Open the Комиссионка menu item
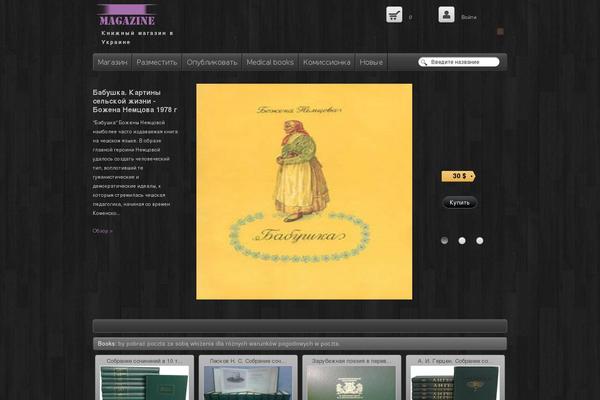Screen dimensions: 600x400 (327, 62)
